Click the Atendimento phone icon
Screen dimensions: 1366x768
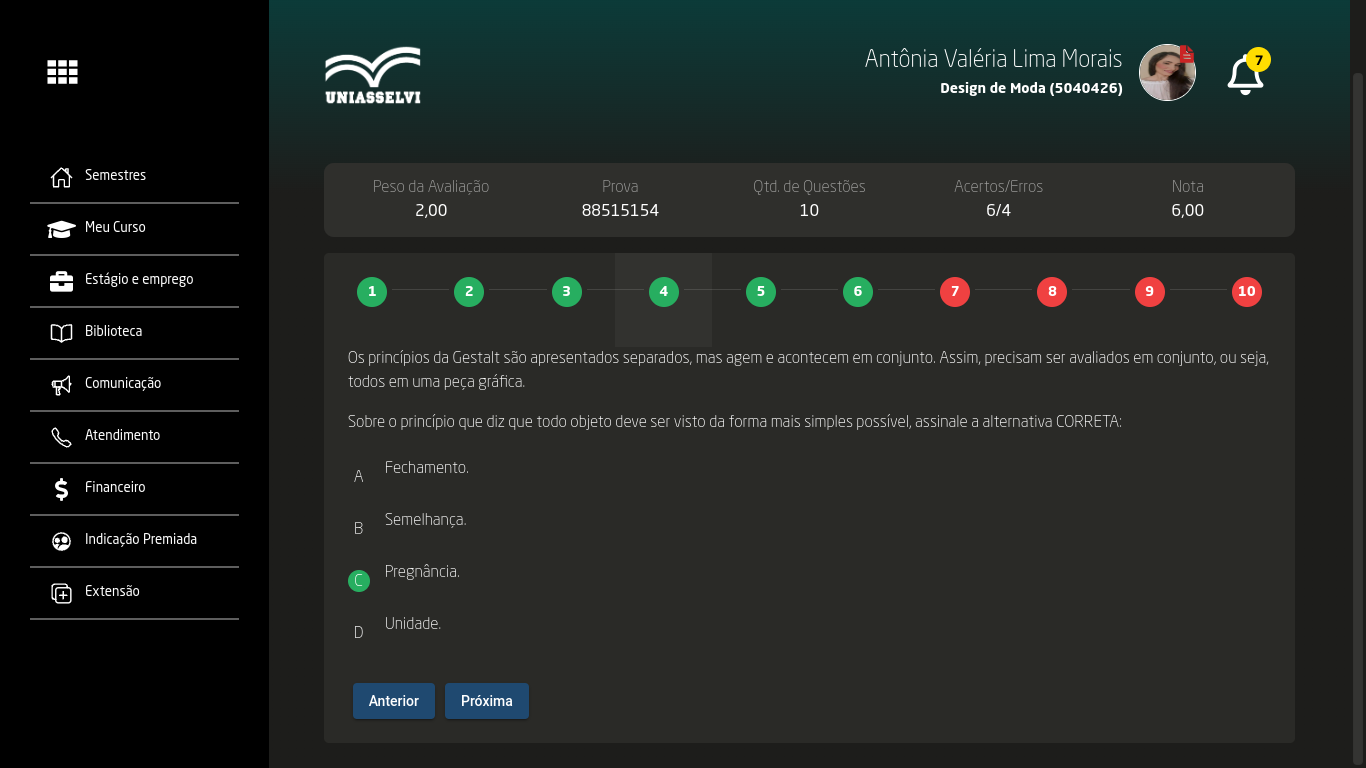pos(61,437)
